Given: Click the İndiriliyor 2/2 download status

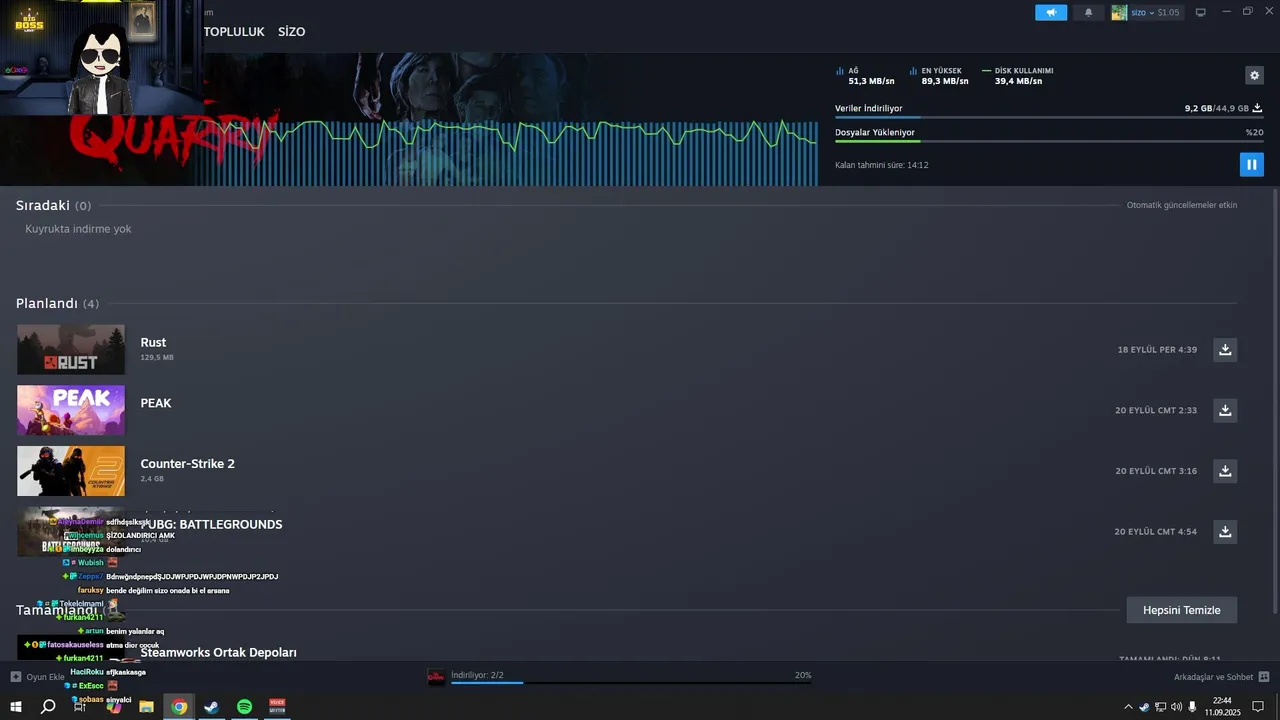Looking at the screenshot, I should (477, 675).
